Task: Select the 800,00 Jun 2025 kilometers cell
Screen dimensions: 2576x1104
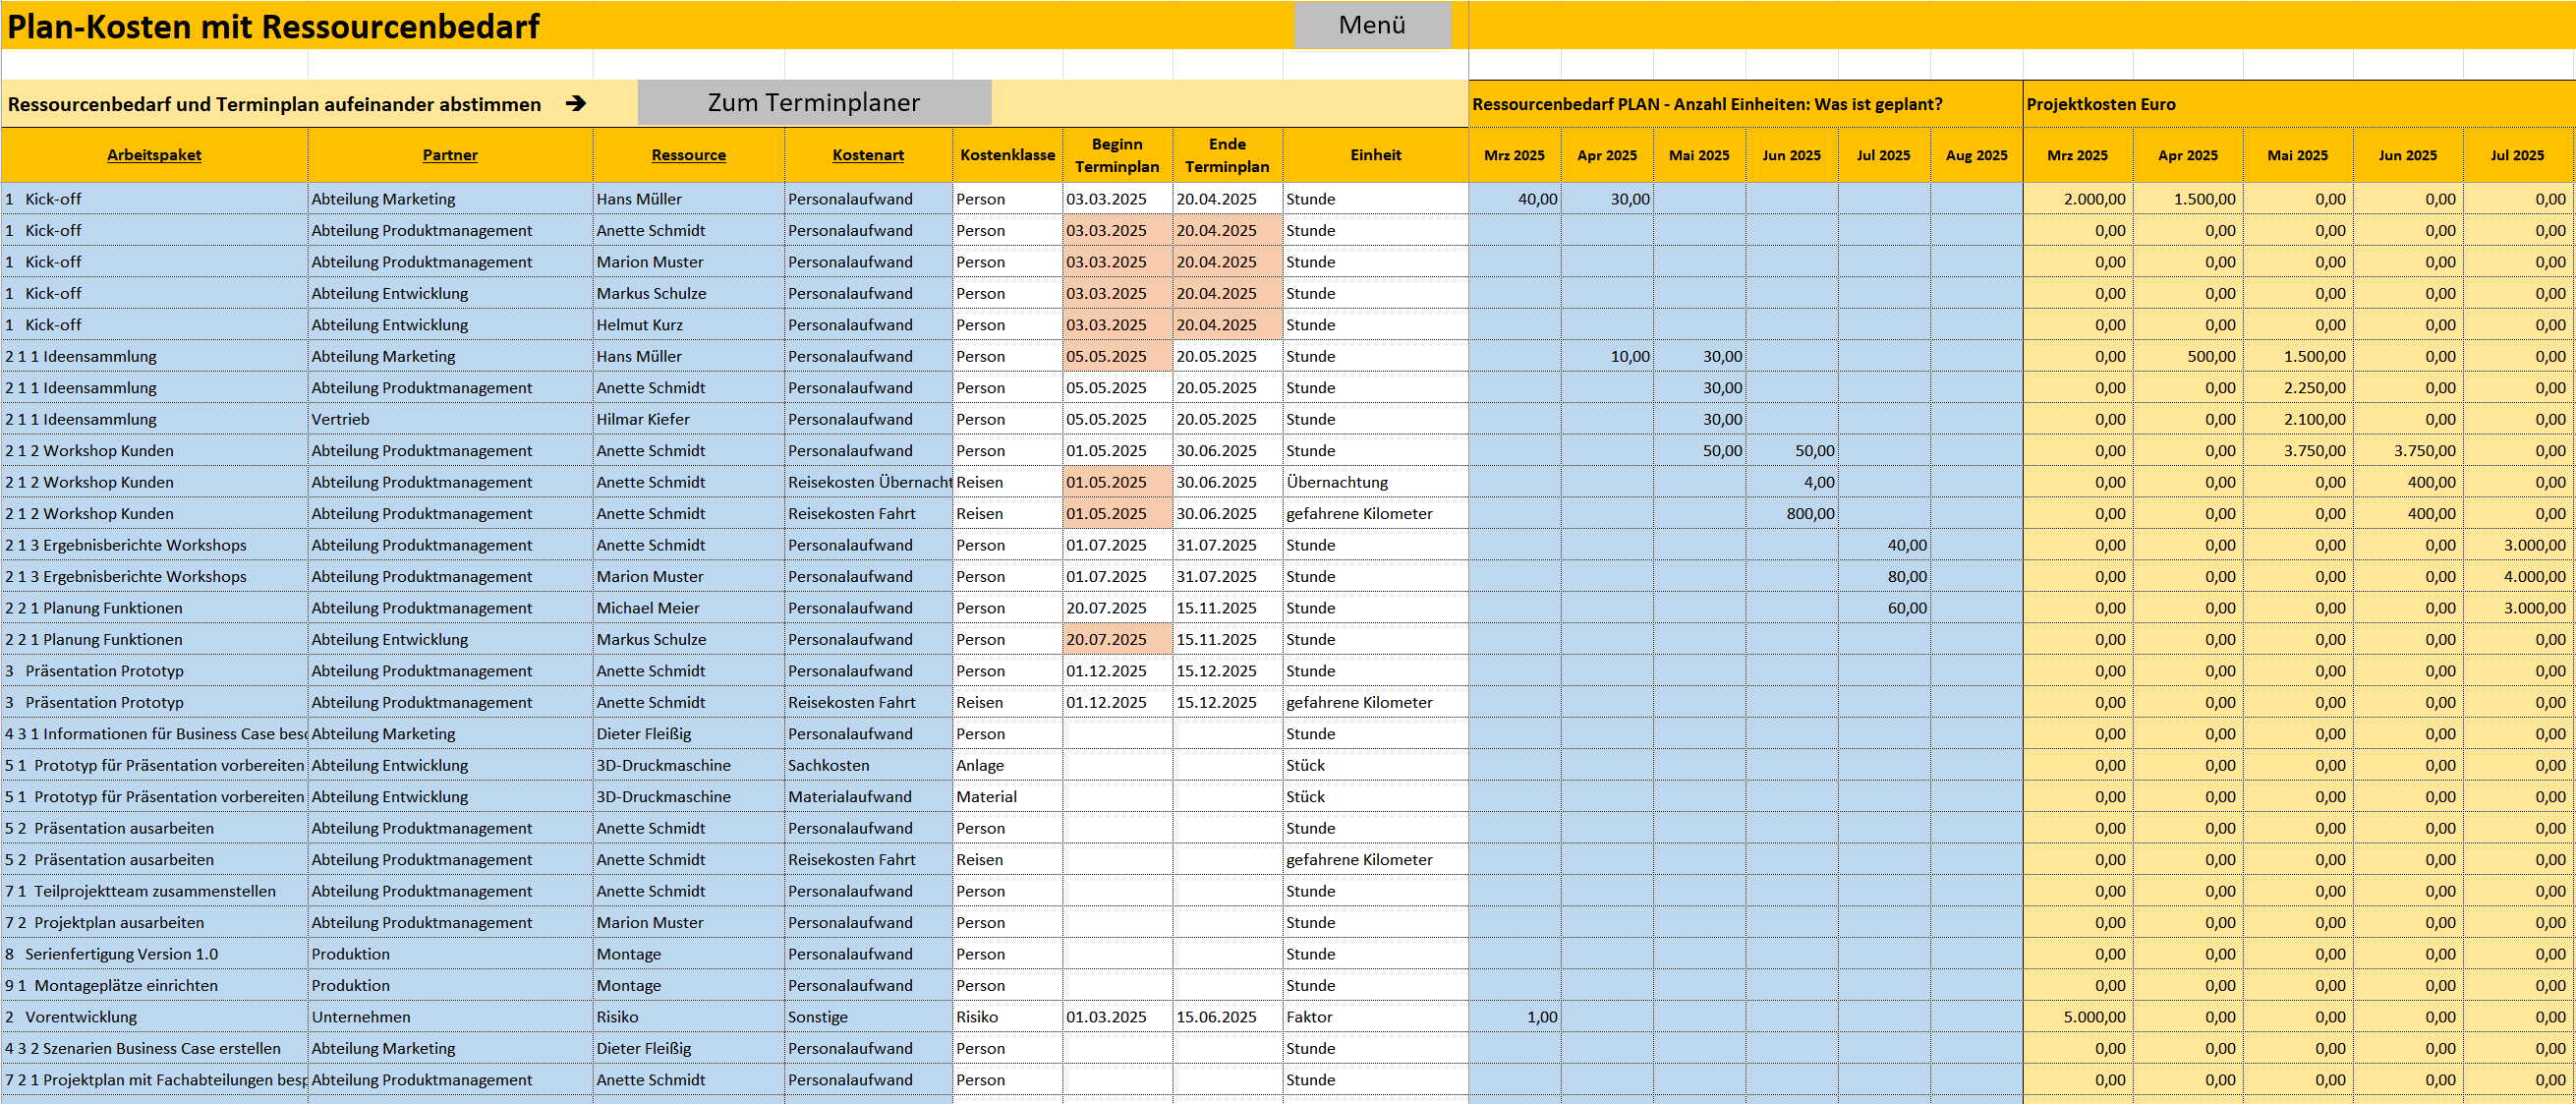Action: coord(1791,513)
